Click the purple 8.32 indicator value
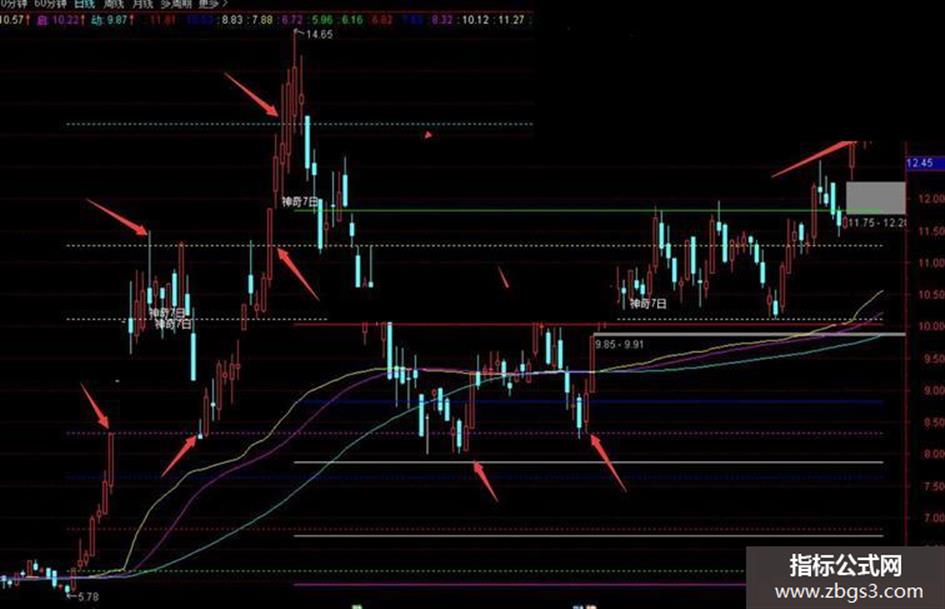Viewport: 945px width, 609px height. (x=442, y=20)
